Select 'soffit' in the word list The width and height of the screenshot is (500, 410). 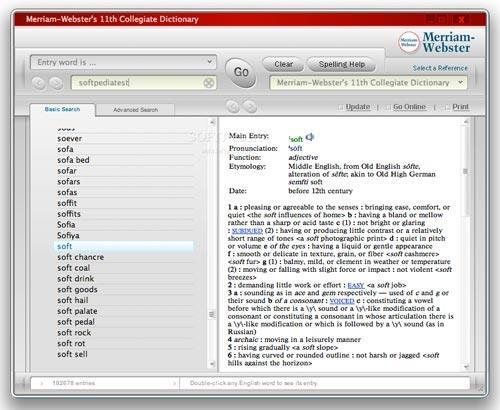(123, 203)
